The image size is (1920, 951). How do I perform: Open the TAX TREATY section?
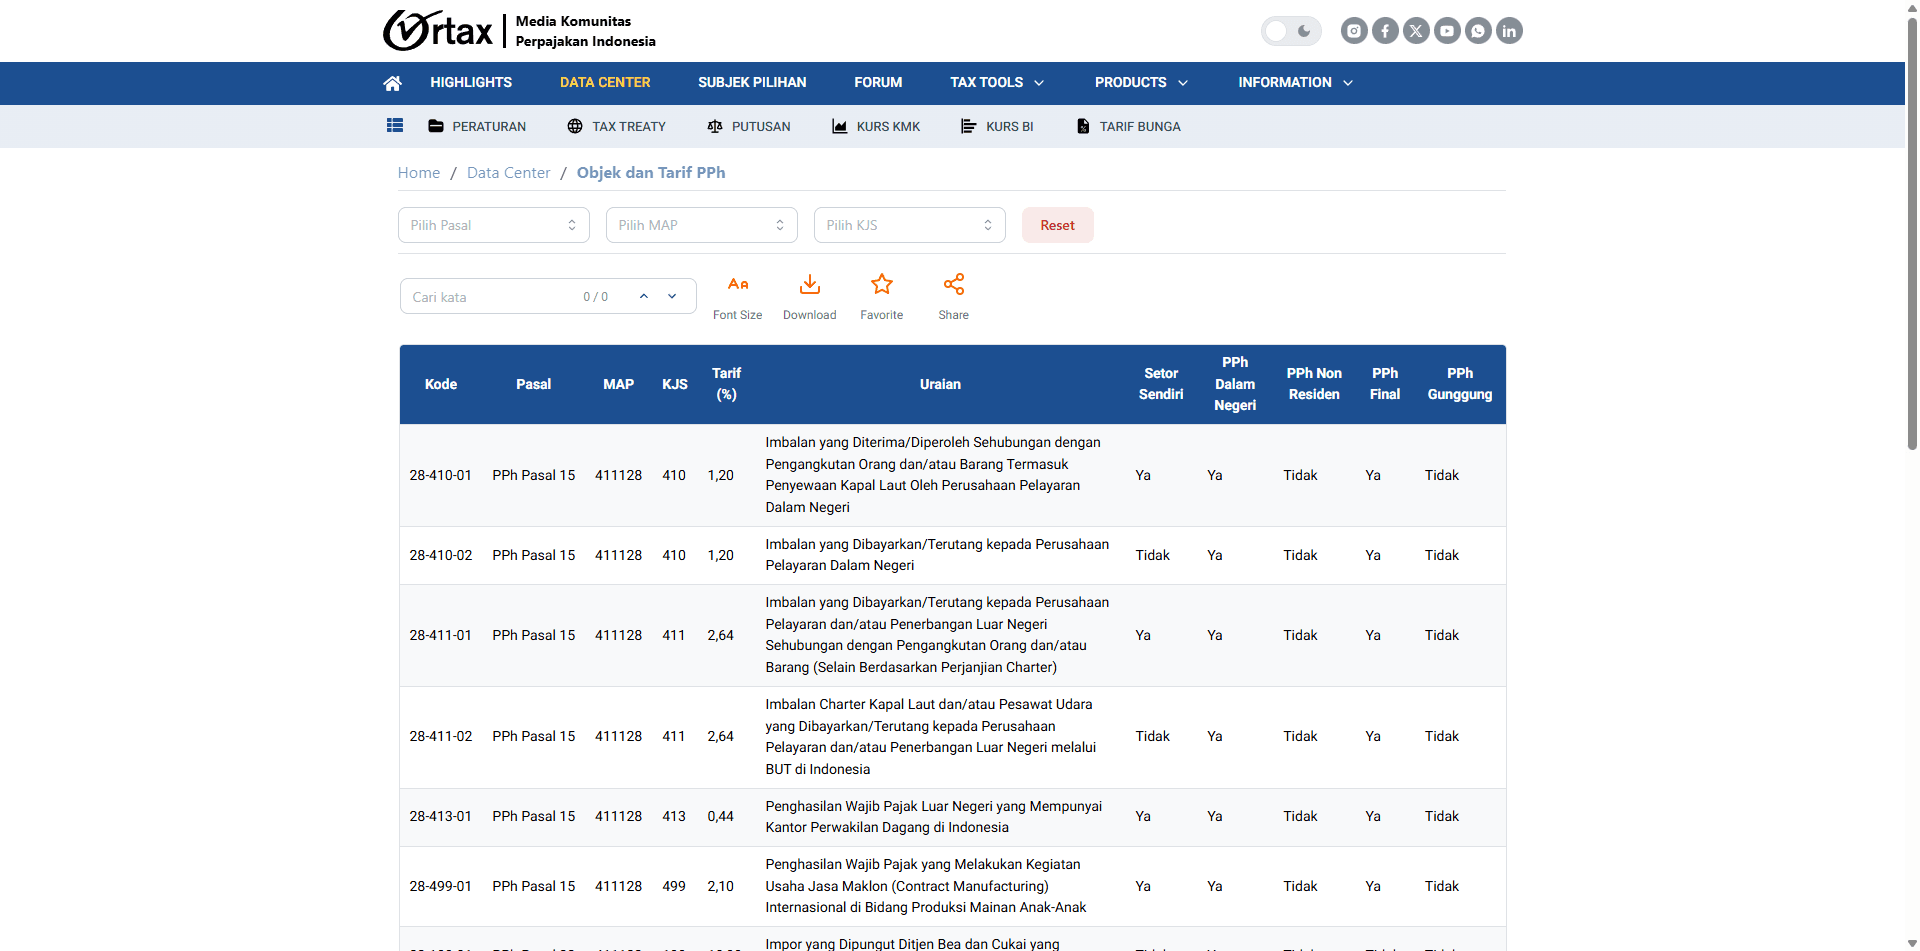pyautogui.click(x=616, y=127)
